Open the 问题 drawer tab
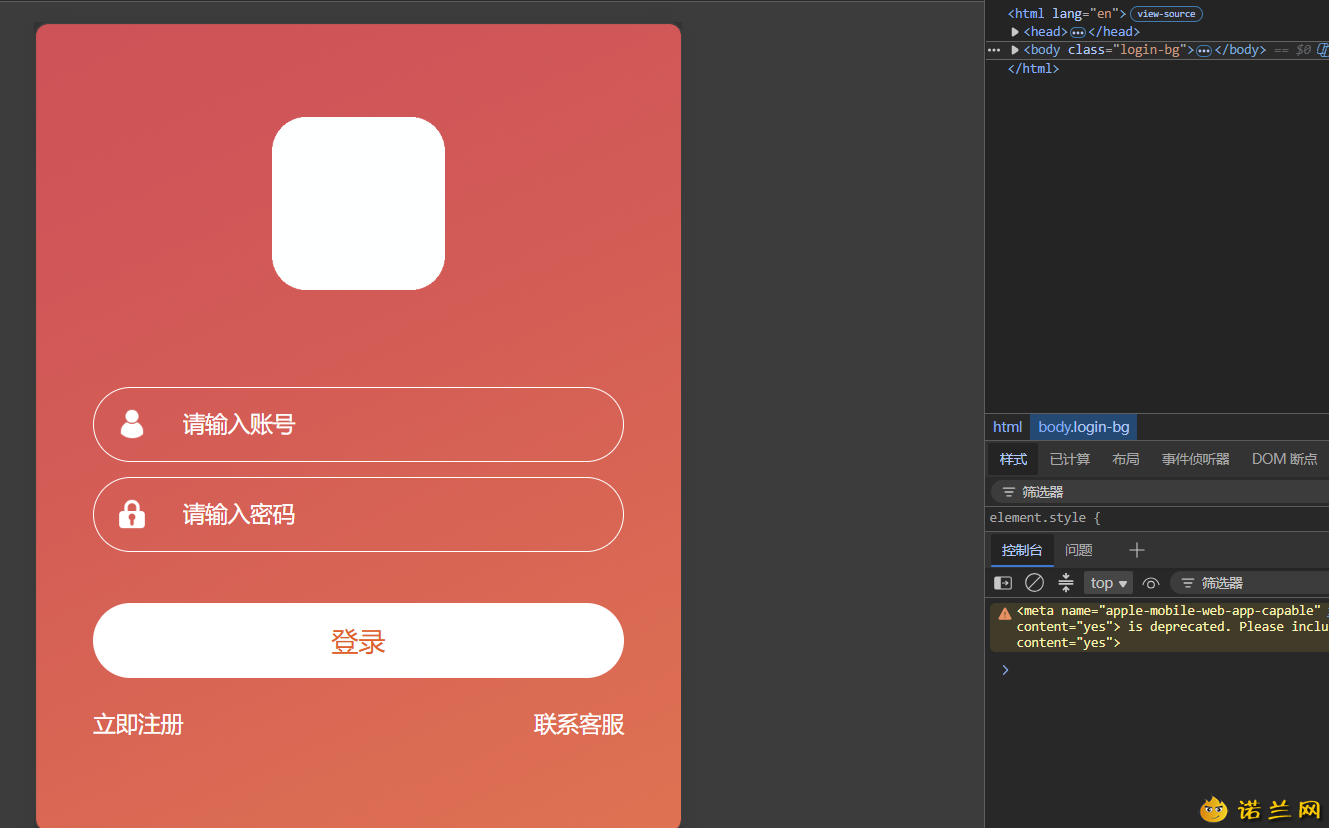This screenshot has height=828, width=1329. (x=1079, y=550)
